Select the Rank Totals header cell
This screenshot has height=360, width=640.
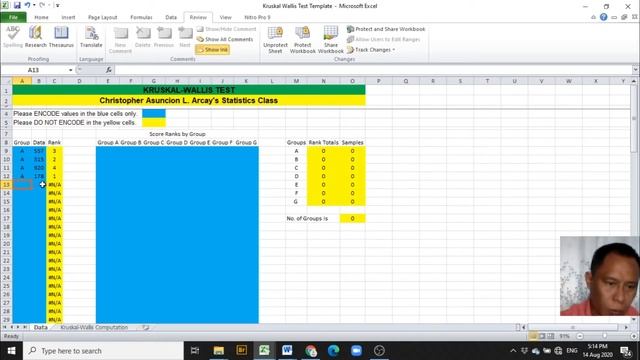323,142
